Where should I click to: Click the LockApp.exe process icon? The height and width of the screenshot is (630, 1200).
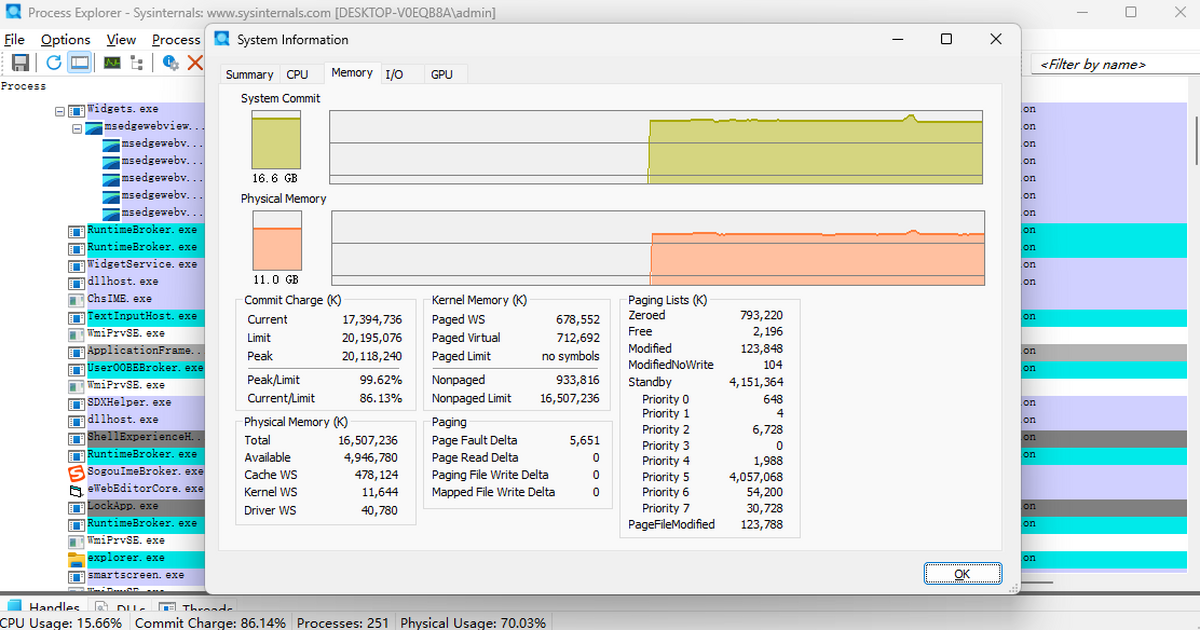coord(76,507)
